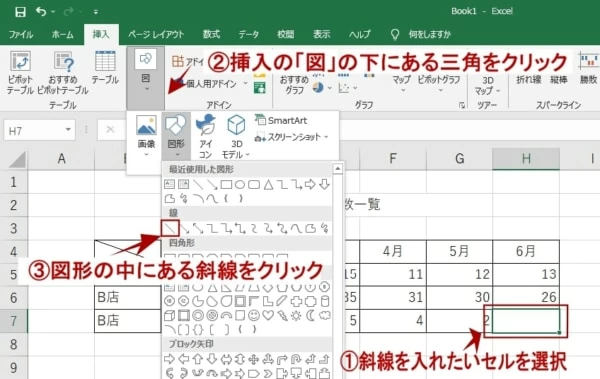Select cross (plus) shape
This screenshot has width=600, height=379.
click(296, 301)
